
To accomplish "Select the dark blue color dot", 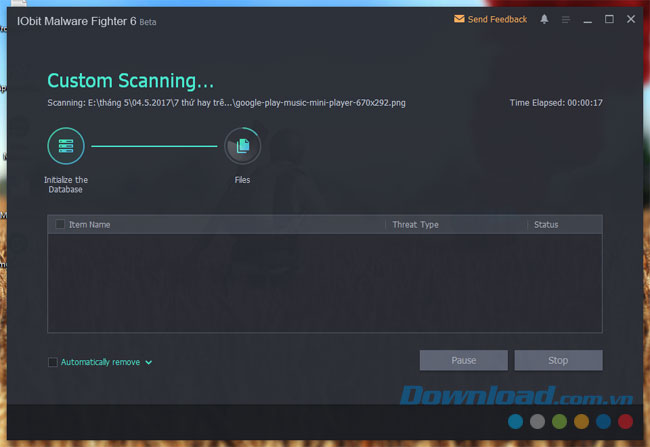I will 603,421.
